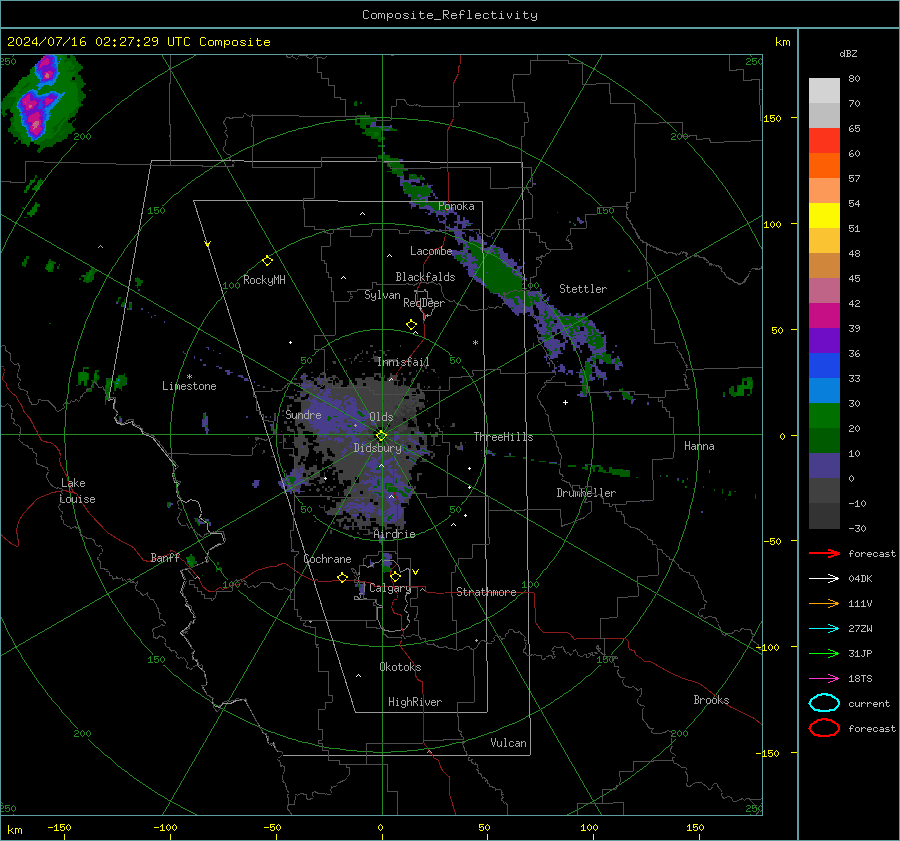Click the Okotoks city label
900x841 pixels.
pyautogui.click(x=400, y=667)
